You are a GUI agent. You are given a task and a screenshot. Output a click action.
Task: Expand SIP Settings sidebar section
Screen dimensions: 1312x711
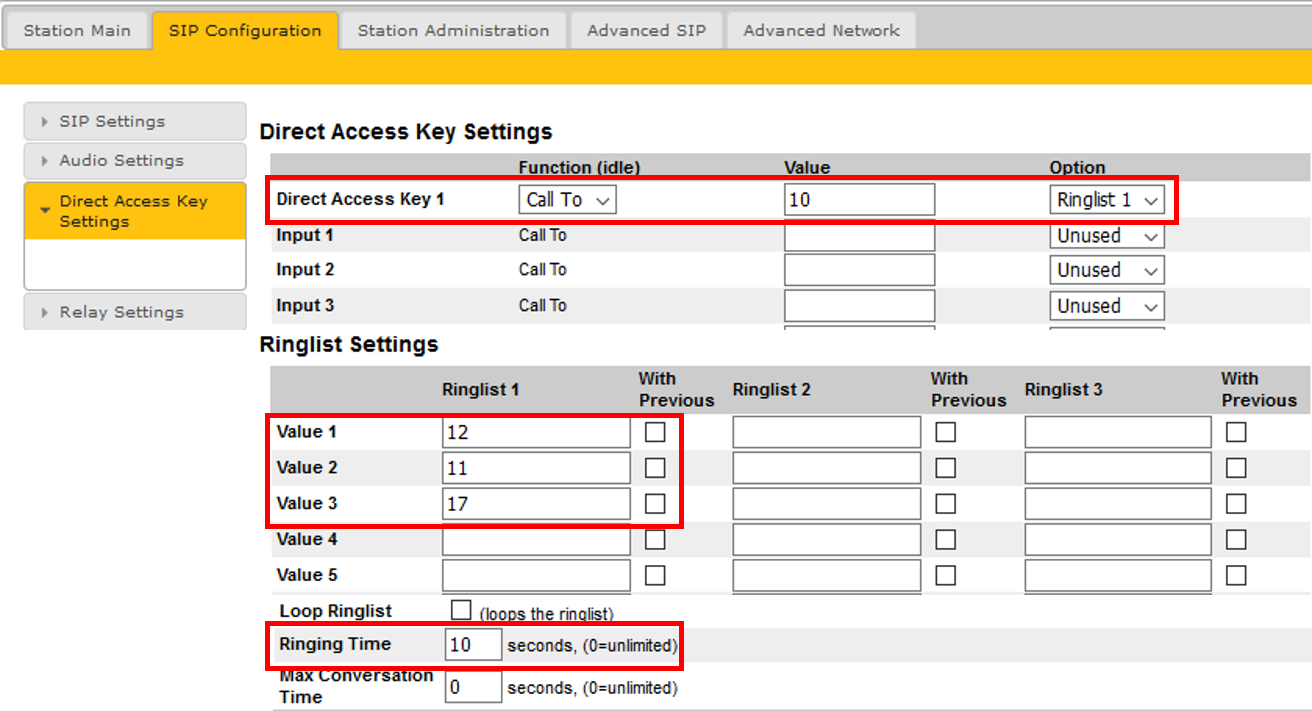click(x=134, y=121)
